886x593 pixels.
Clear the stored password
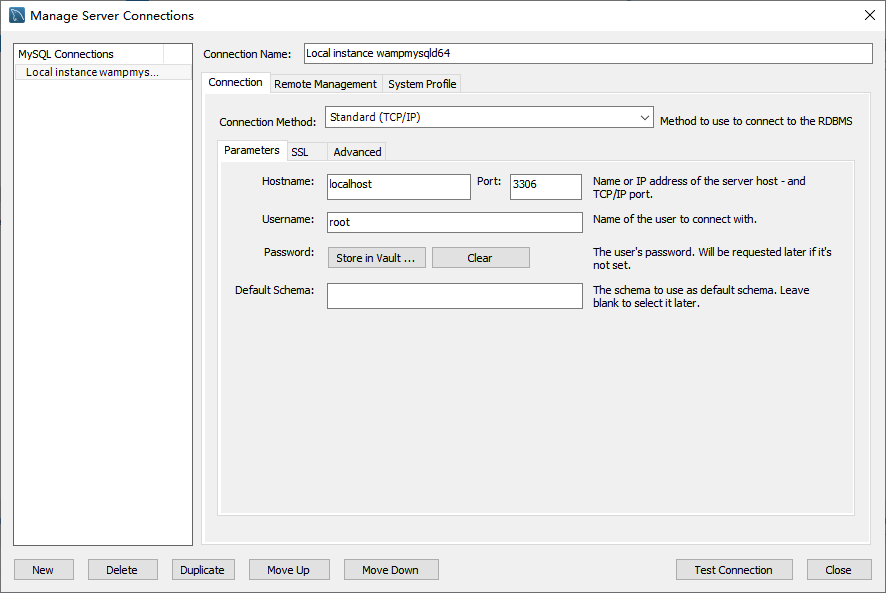tap(480, 257)
